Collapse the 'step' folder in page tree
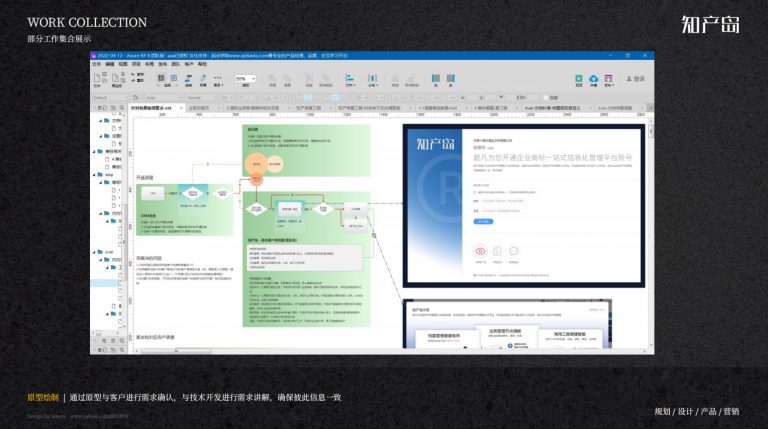This screenshot has width=768, height=429. 95,174
